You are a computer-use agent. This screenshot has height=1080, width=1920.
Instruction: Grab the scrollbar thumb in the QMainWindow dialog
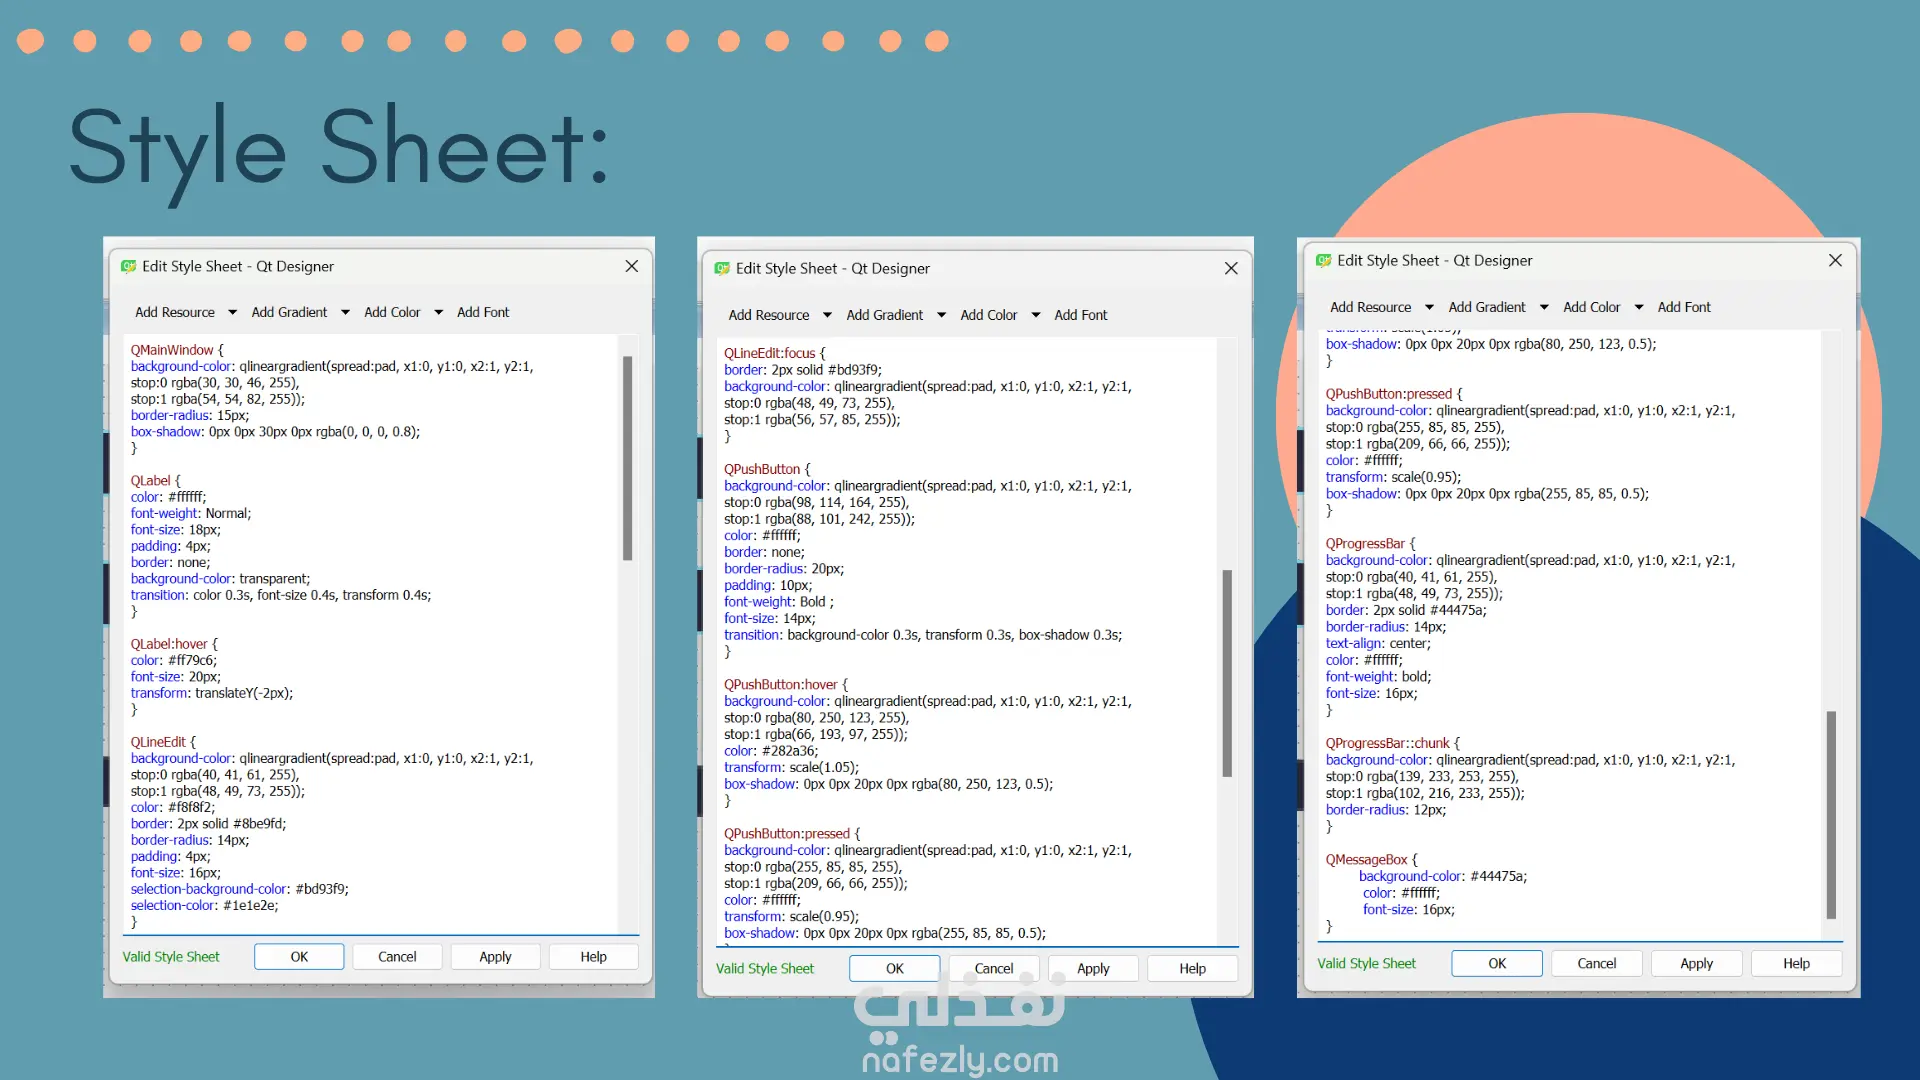click(x=628, y=458)
